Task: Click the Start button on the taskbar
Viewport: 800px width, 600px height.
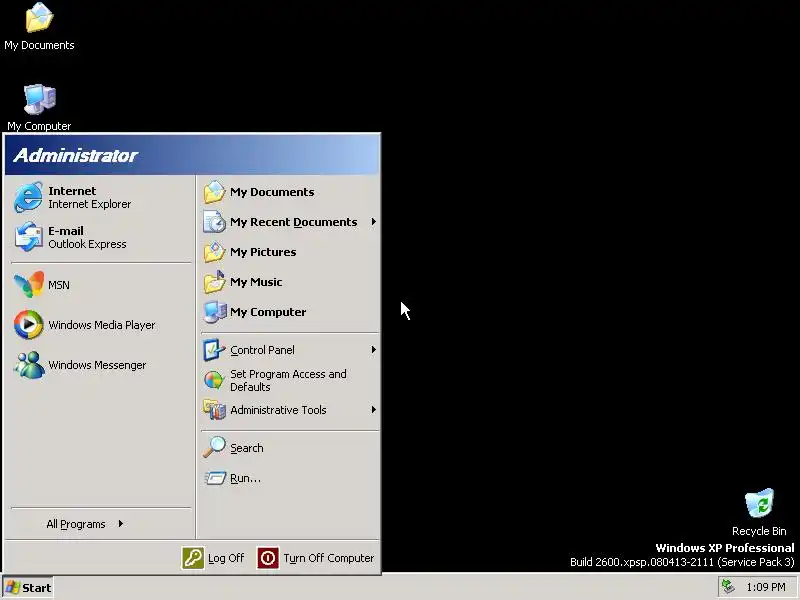Action: coord(28,587)
